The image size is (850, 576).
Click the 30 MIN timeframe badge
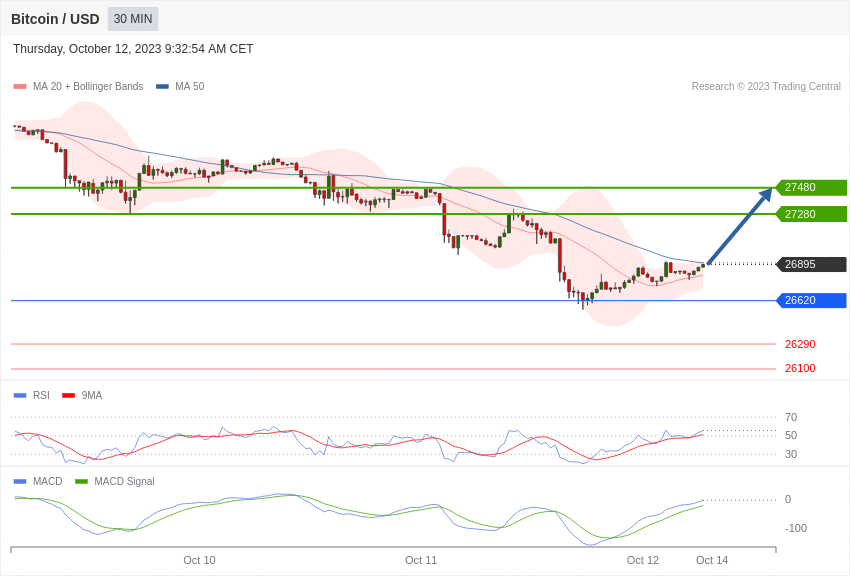coord(133,19)
